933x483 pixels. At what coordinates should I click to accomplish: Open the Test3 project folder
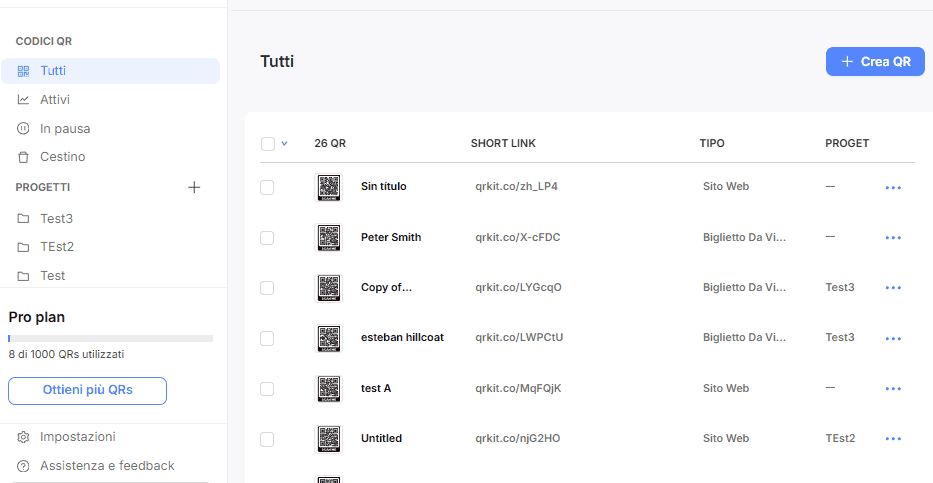[x=56, y=219]
